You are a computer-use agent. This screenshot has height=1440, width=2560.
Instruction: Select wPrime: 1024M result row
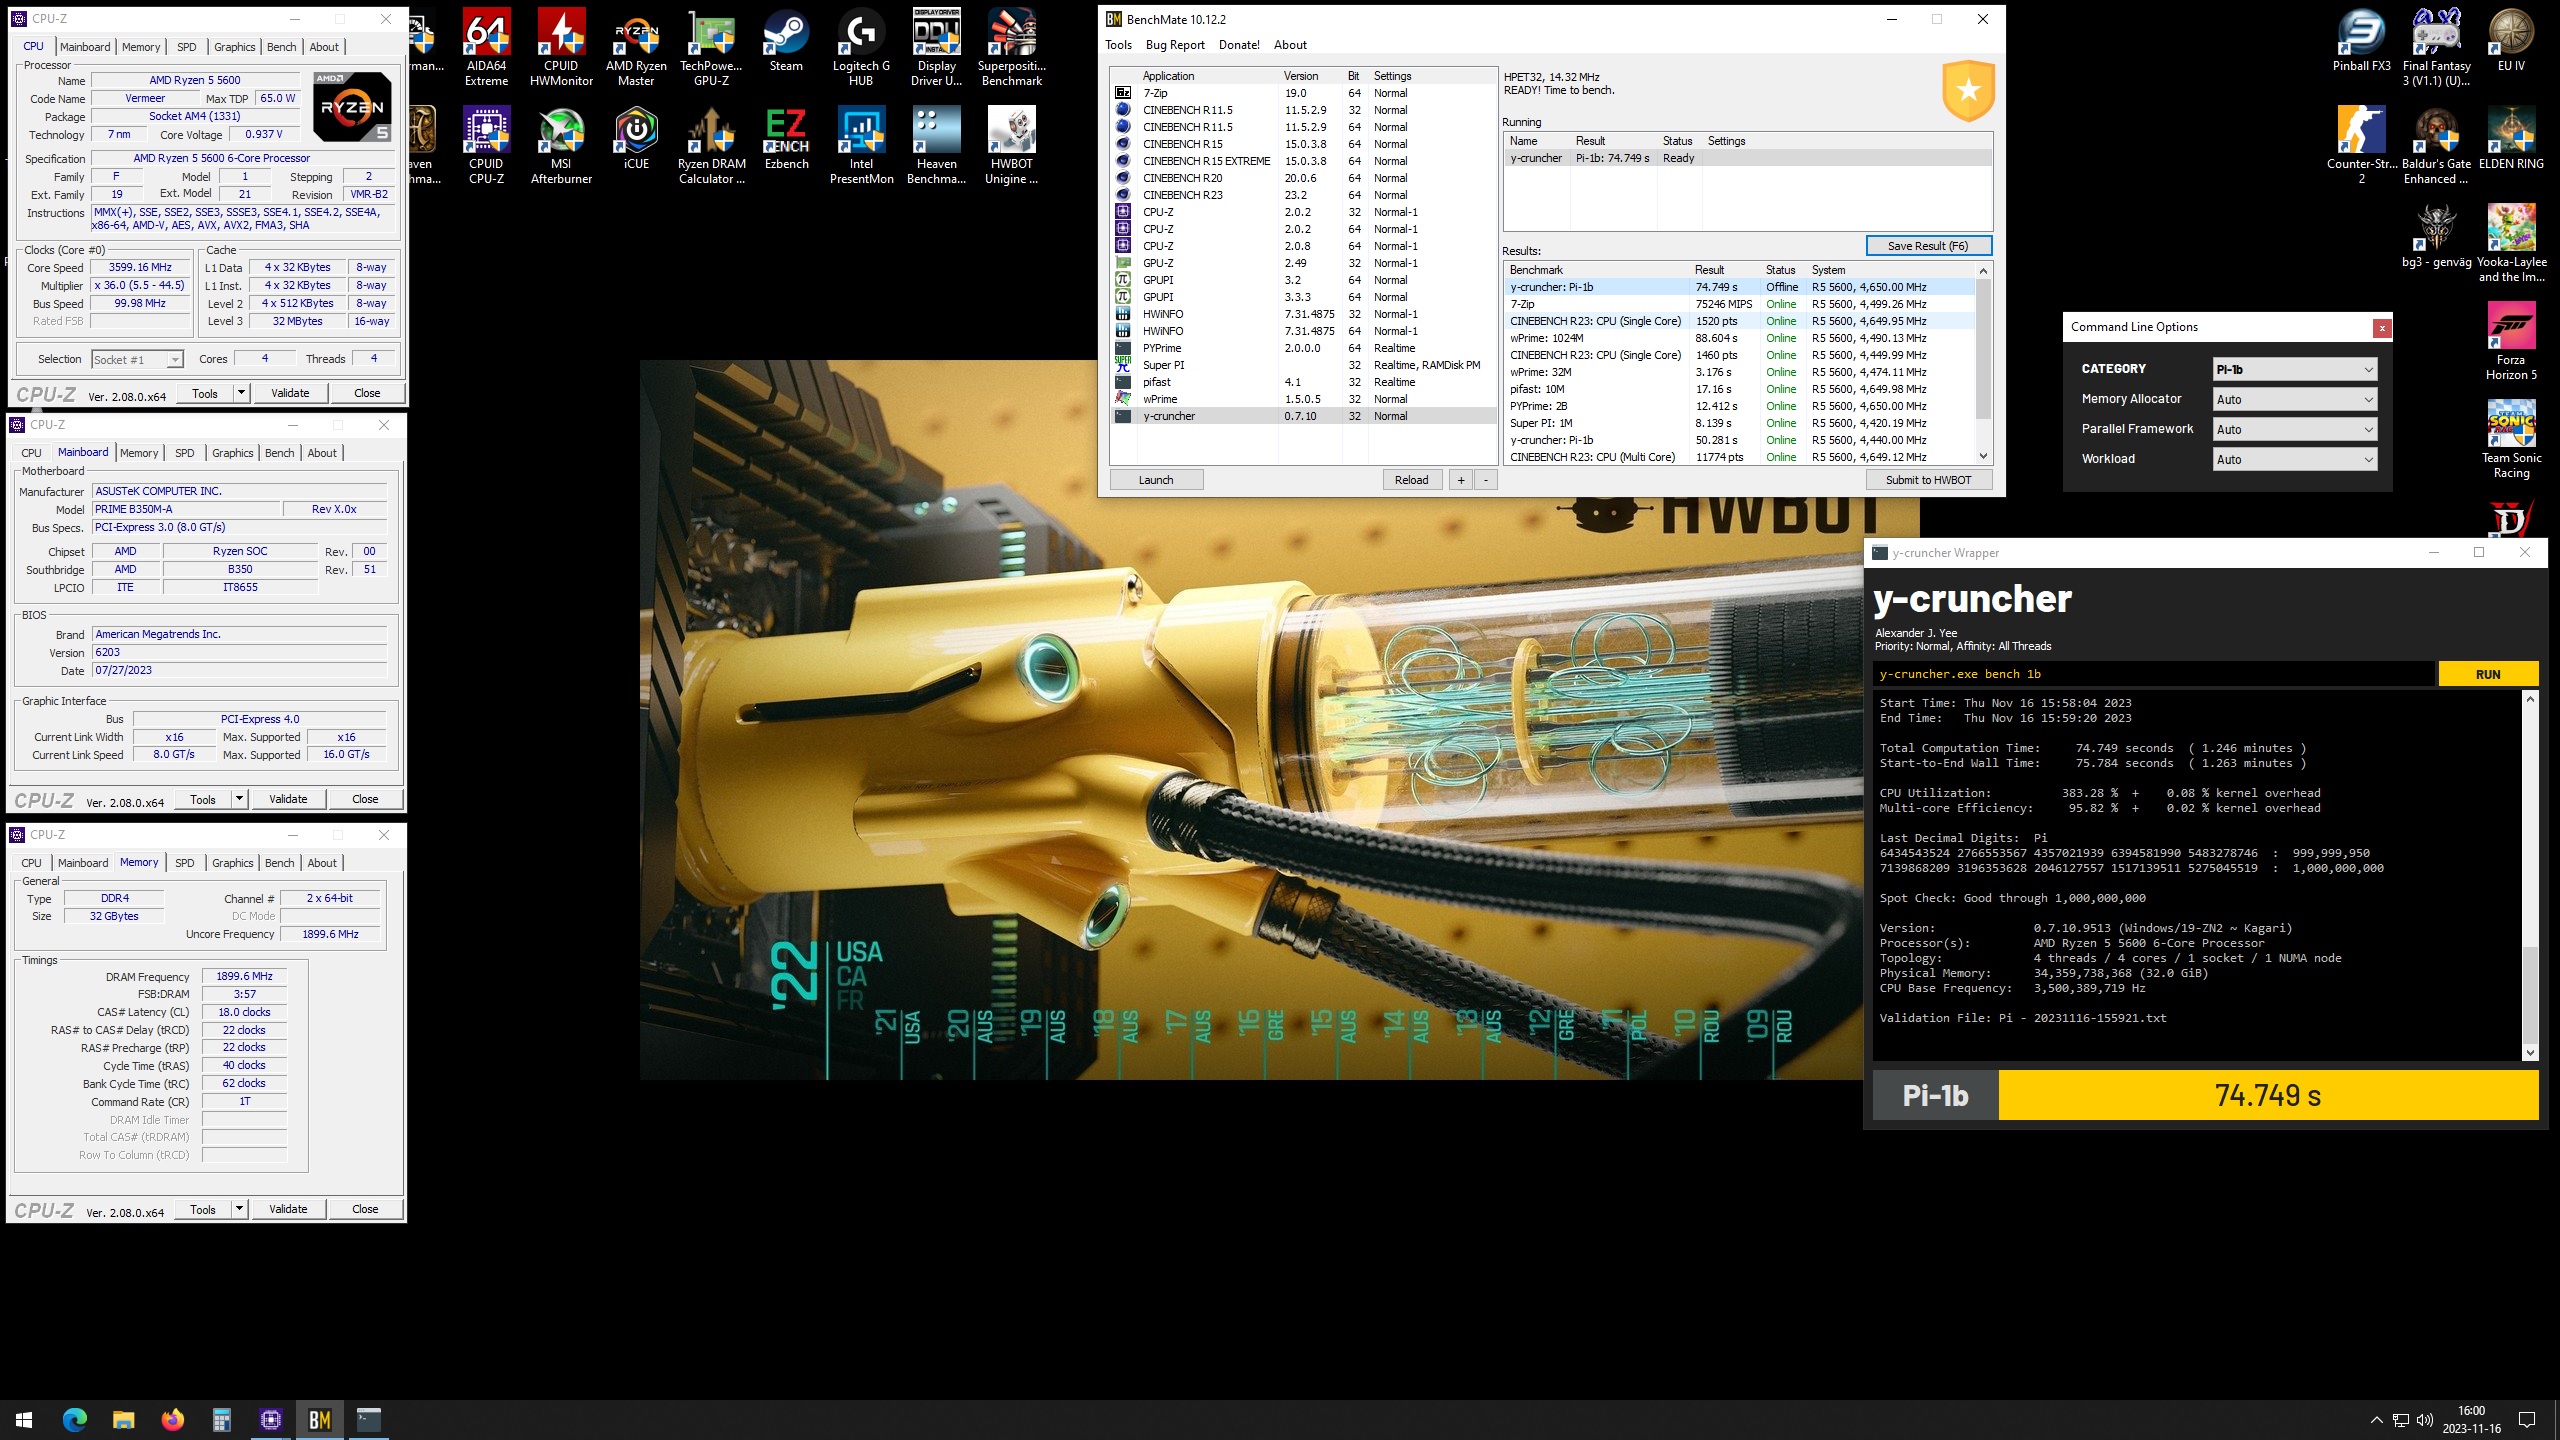1740,338
